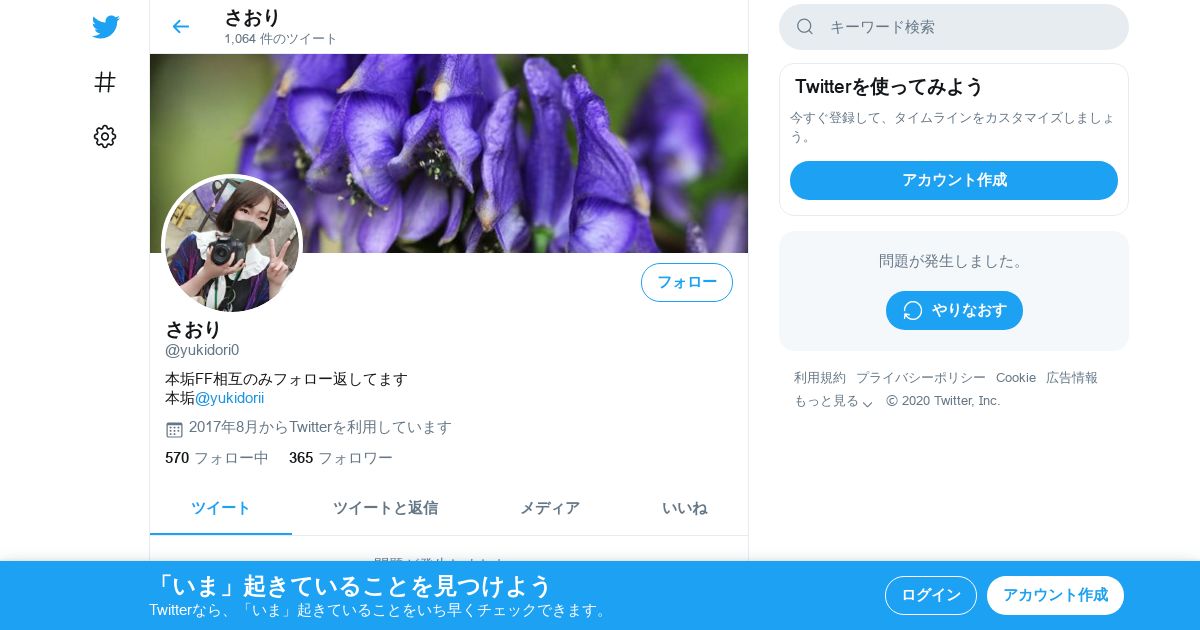
Task: View the 365 フォロワー list
Action: [x=341, y=458]
